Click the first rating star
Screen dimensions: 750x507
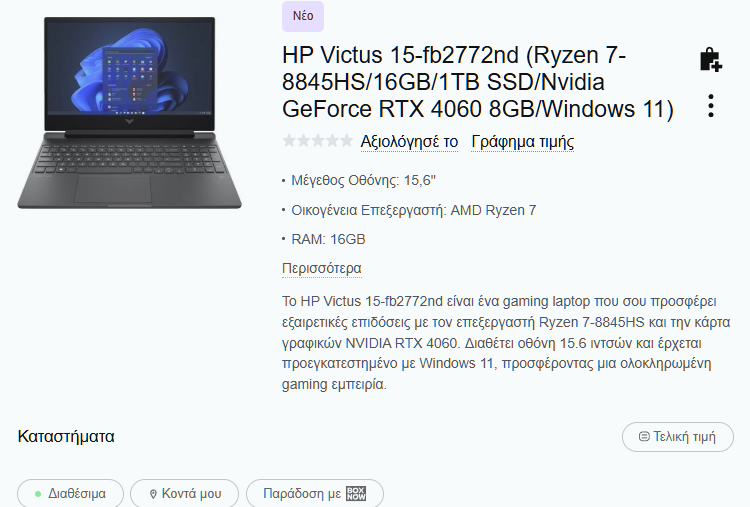coord(289,141)
